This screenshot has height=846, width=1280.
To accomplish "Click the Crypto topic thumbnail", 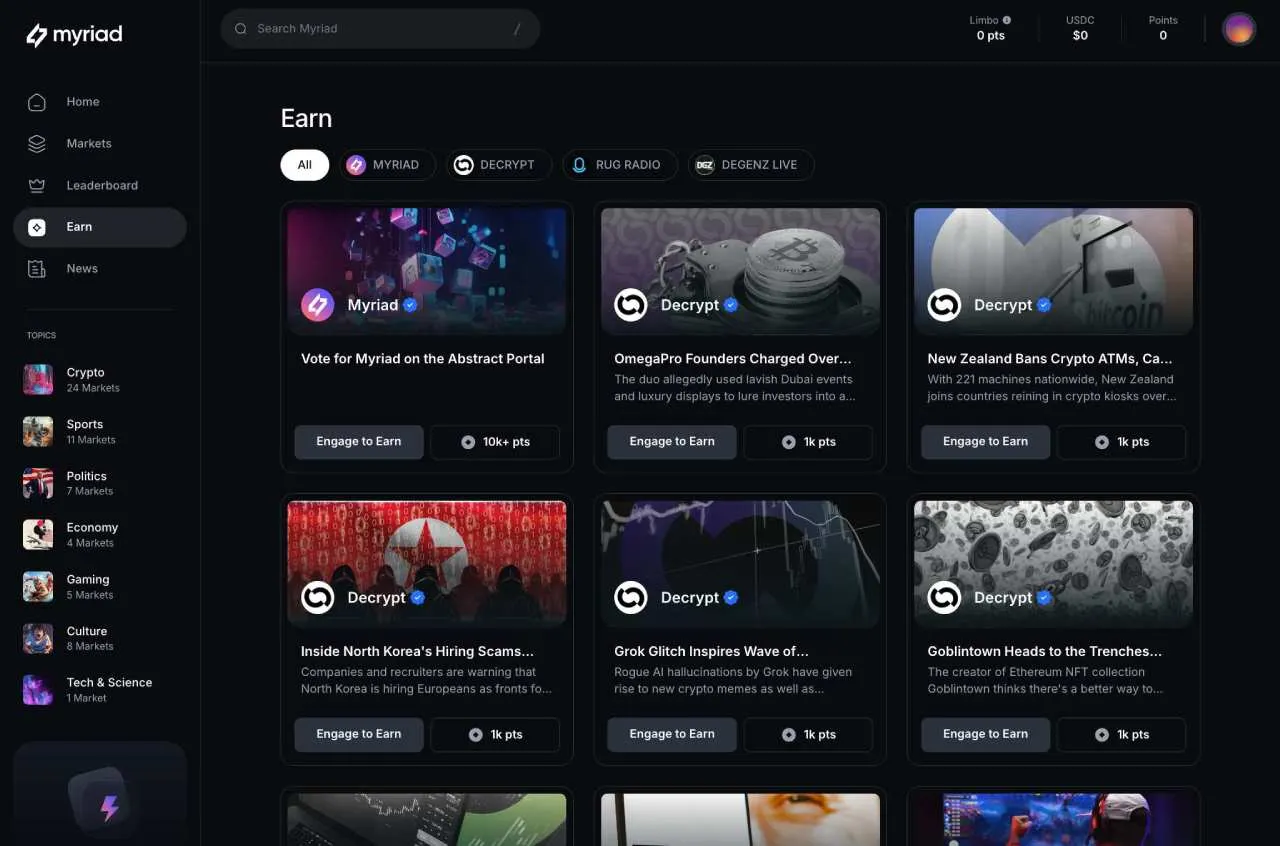I will coord(38,379).
